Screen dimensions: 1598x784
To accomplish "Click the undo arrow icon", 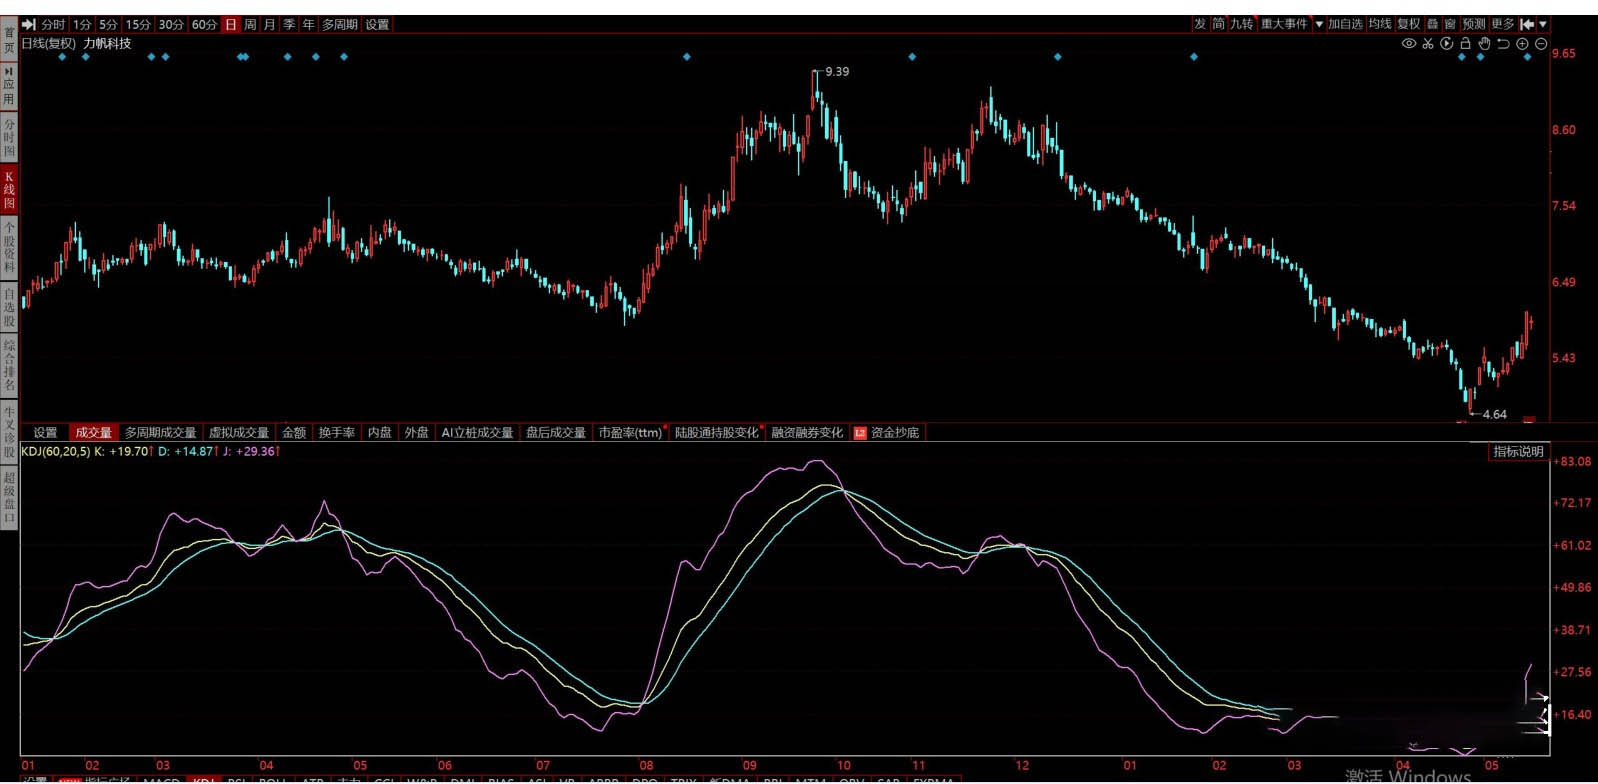I will click(x=1503, y=44).
